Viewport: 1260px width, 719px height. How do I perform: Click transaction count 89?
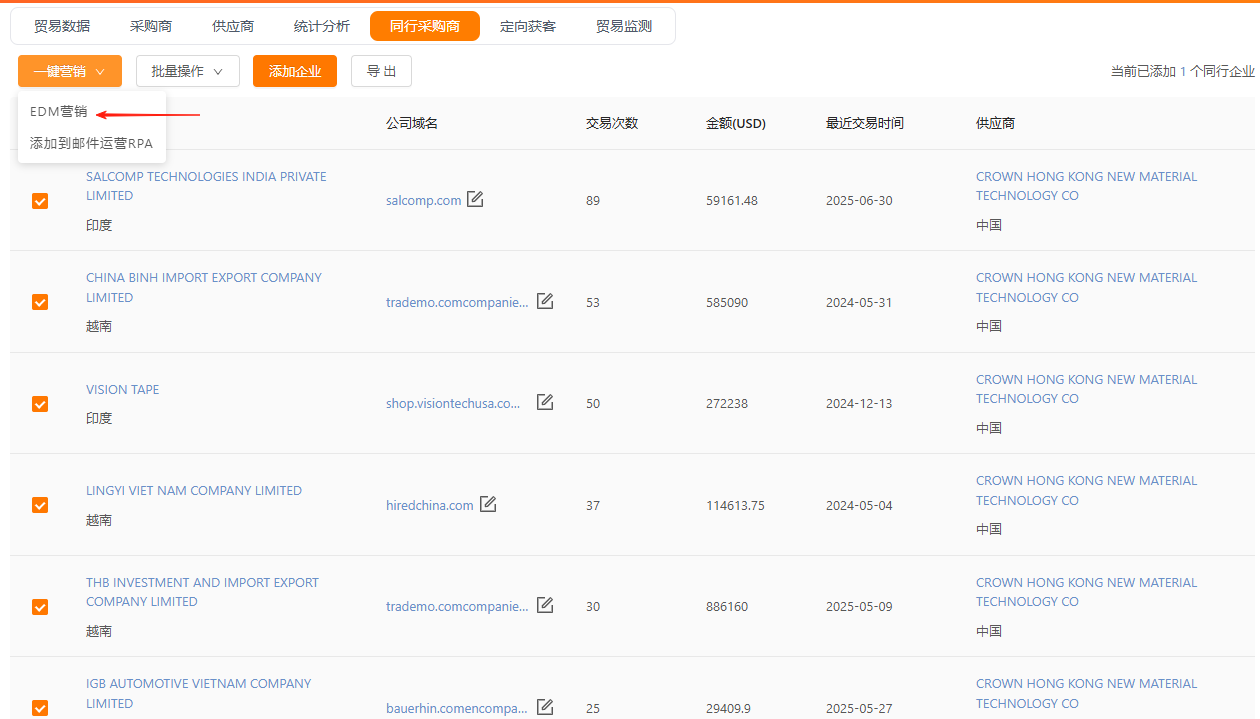pyautogui.click(x=593, y=200)
